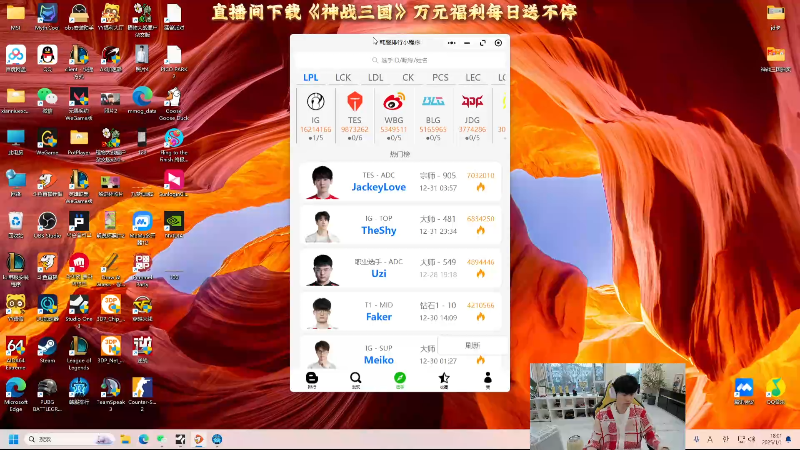Image resolution: width=800 pixels, height=450 pixels.
Task: Open the star favorites tab in bottom nav
Action: [444, 380]
